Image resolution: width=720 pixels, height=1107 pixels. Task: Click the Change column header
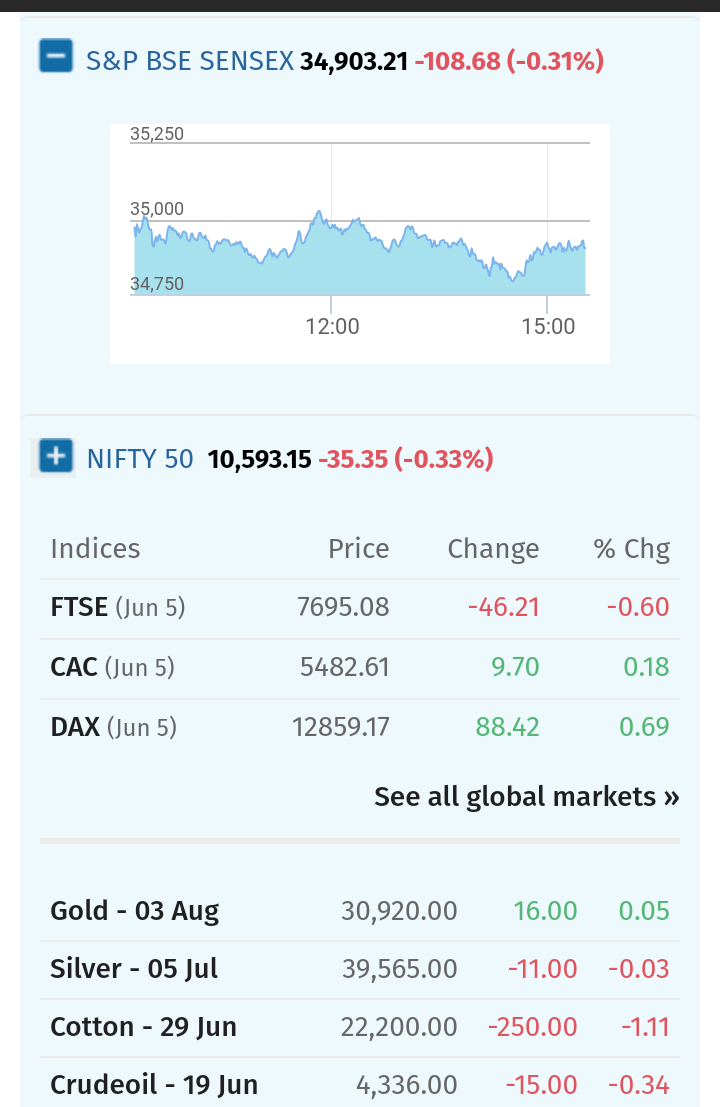pos(493,549)
